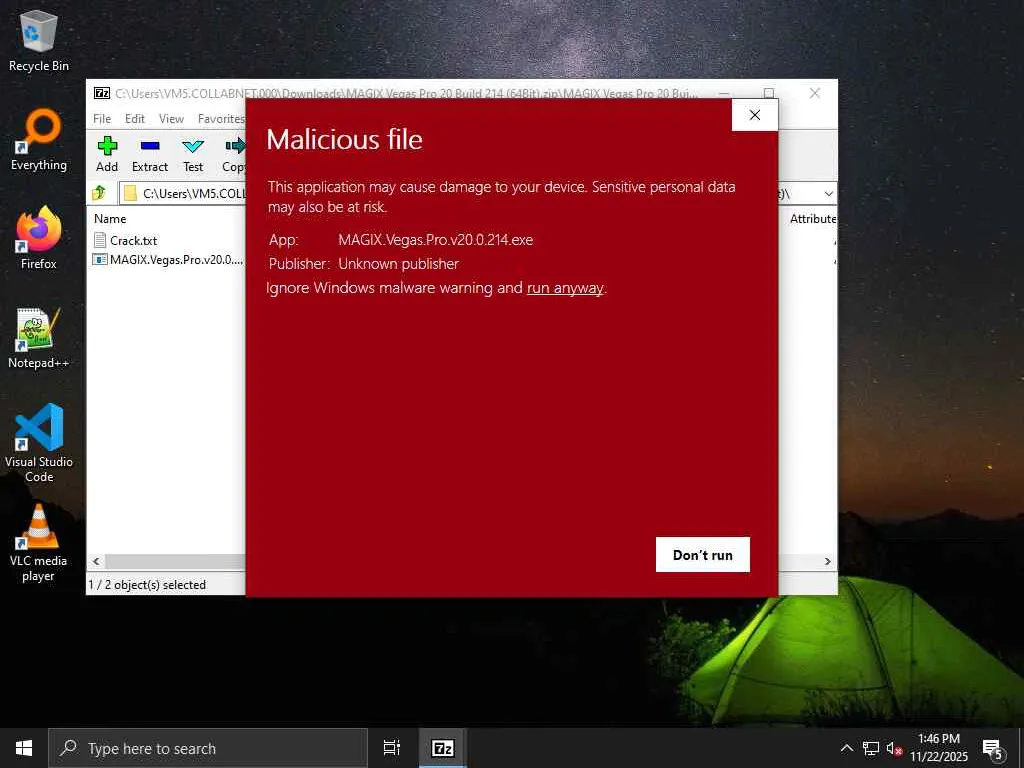Image resolution: width=1024 pixels, height=768 pixels.
Task: Open the Recycle Bin desktop icon
Action: pos(39,41)
